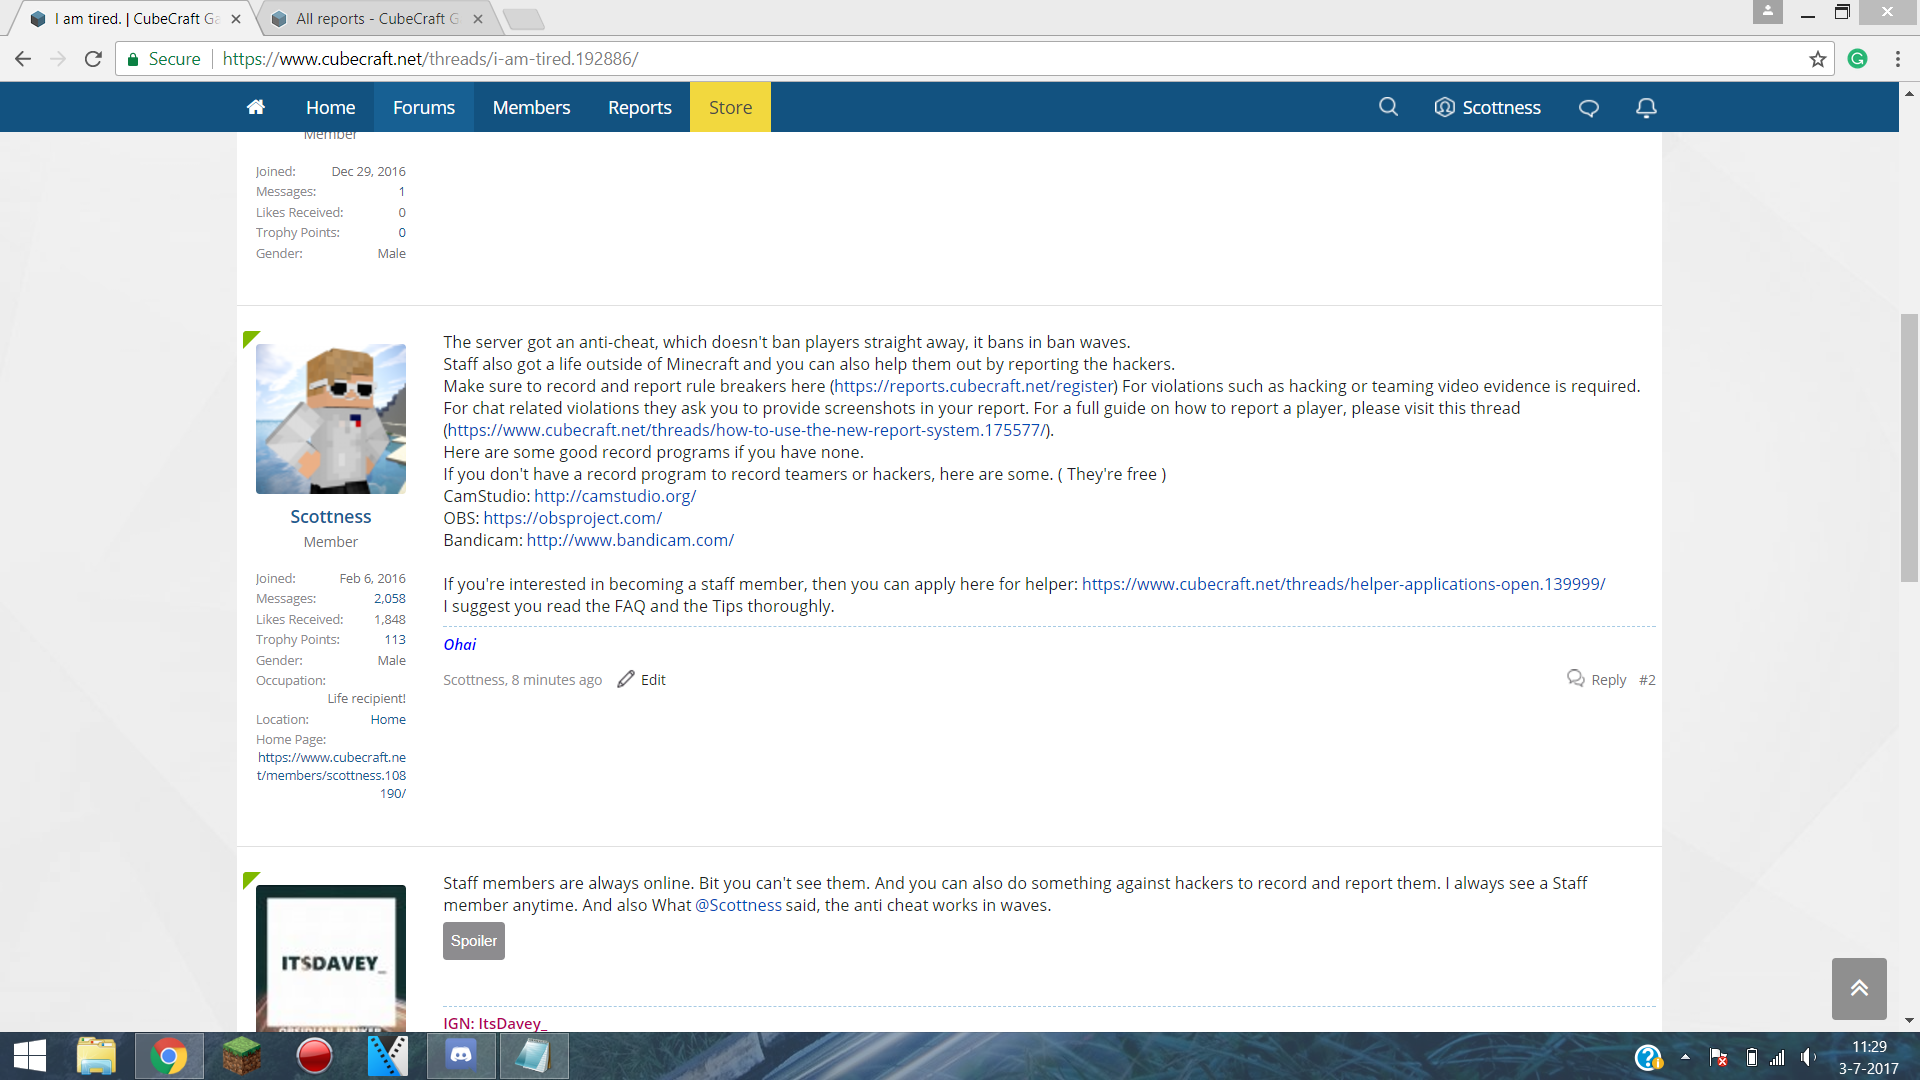Open conversations inbox speech bubble icon
The image size is (1920, 1080).
tap(1589, 108)
